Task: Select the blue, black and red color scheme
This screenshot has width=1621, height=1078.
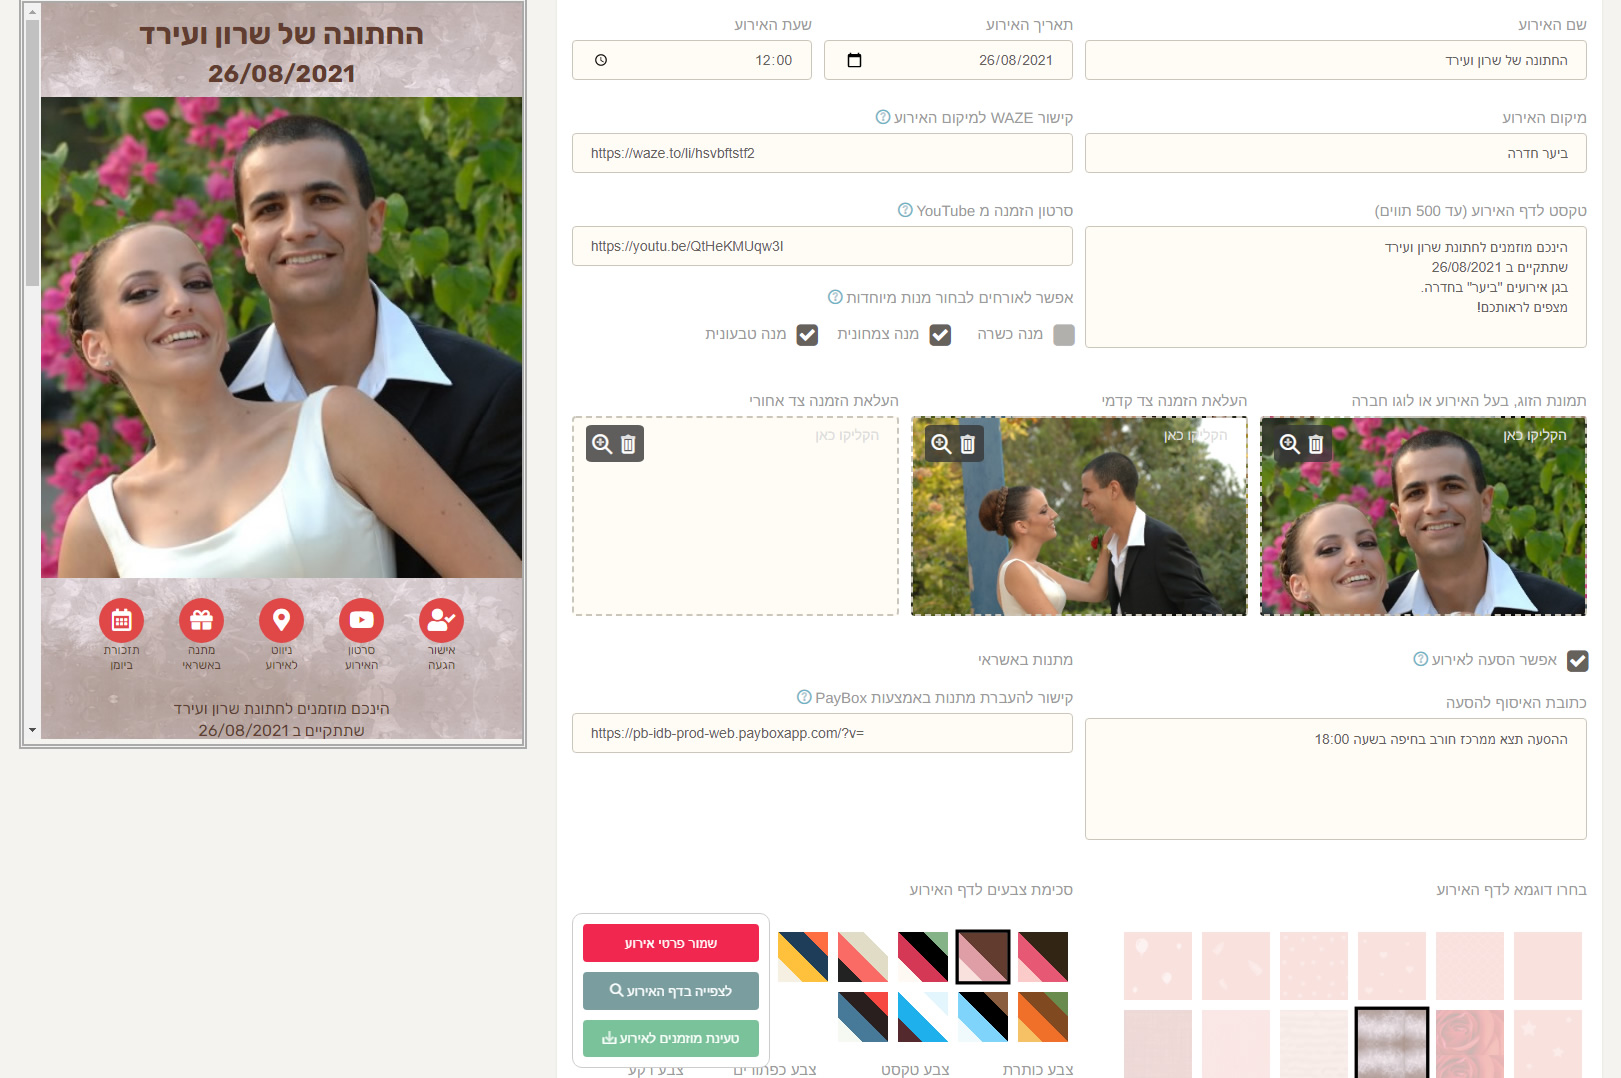Action: 863,1017
